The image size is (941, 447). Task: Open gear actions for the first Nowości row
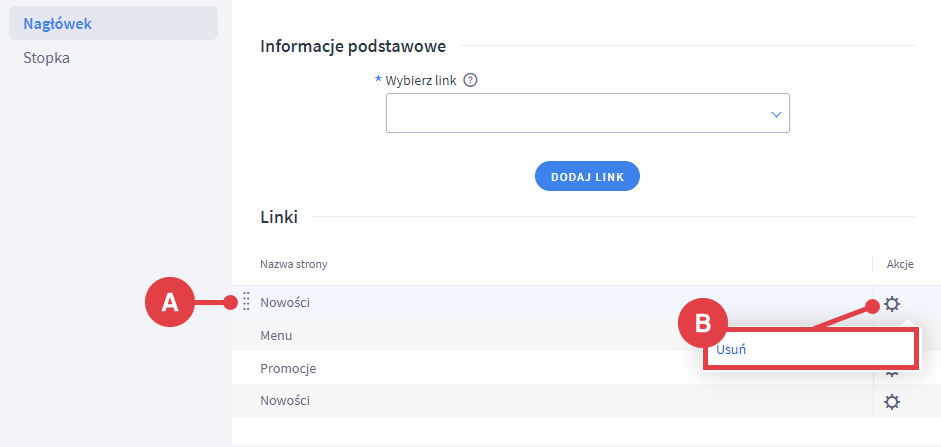892,304
